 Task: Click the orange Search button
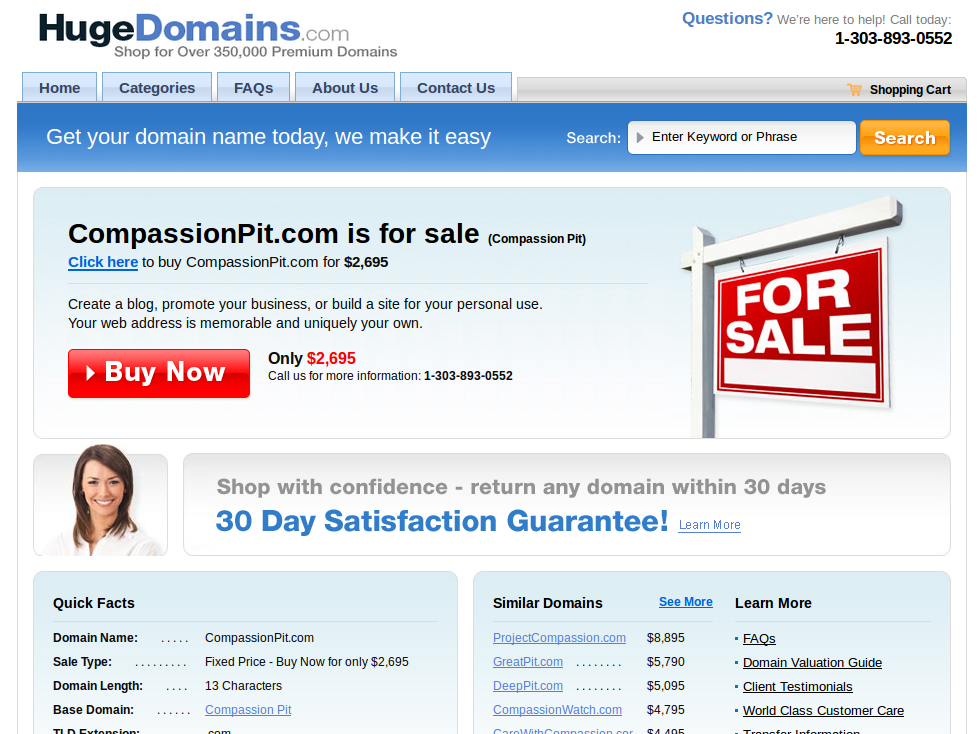tap(905, 138)
